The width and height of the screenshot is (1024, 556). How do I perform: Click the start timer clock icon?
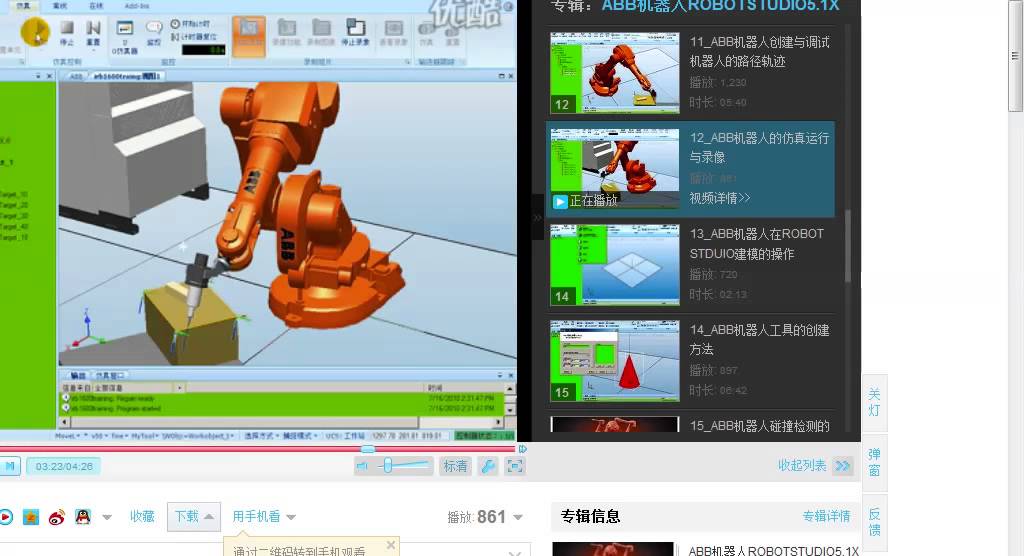click(175, 24)
